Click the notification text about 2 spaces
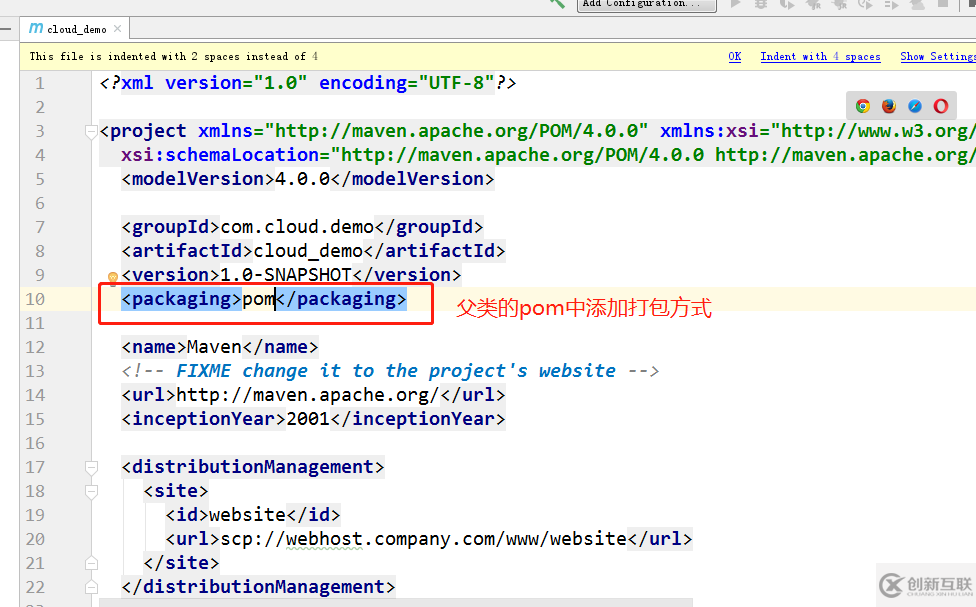The height and width of the screenshot is (607, 976). 174,57
